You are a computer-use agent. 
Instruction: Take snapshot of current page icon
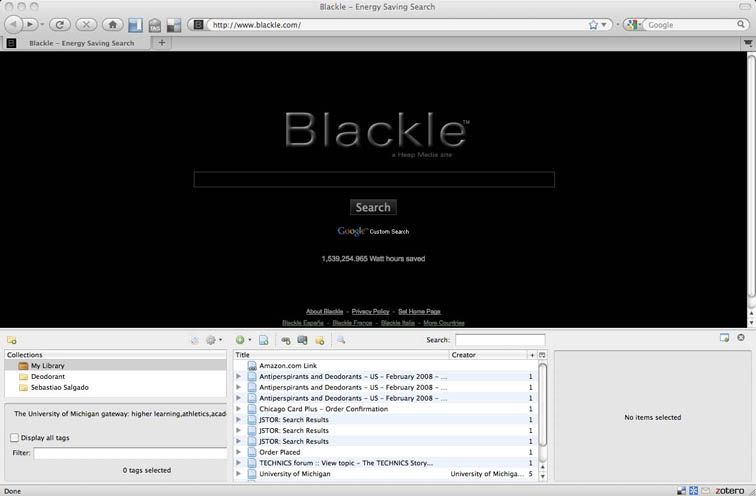tap(302, 340)
